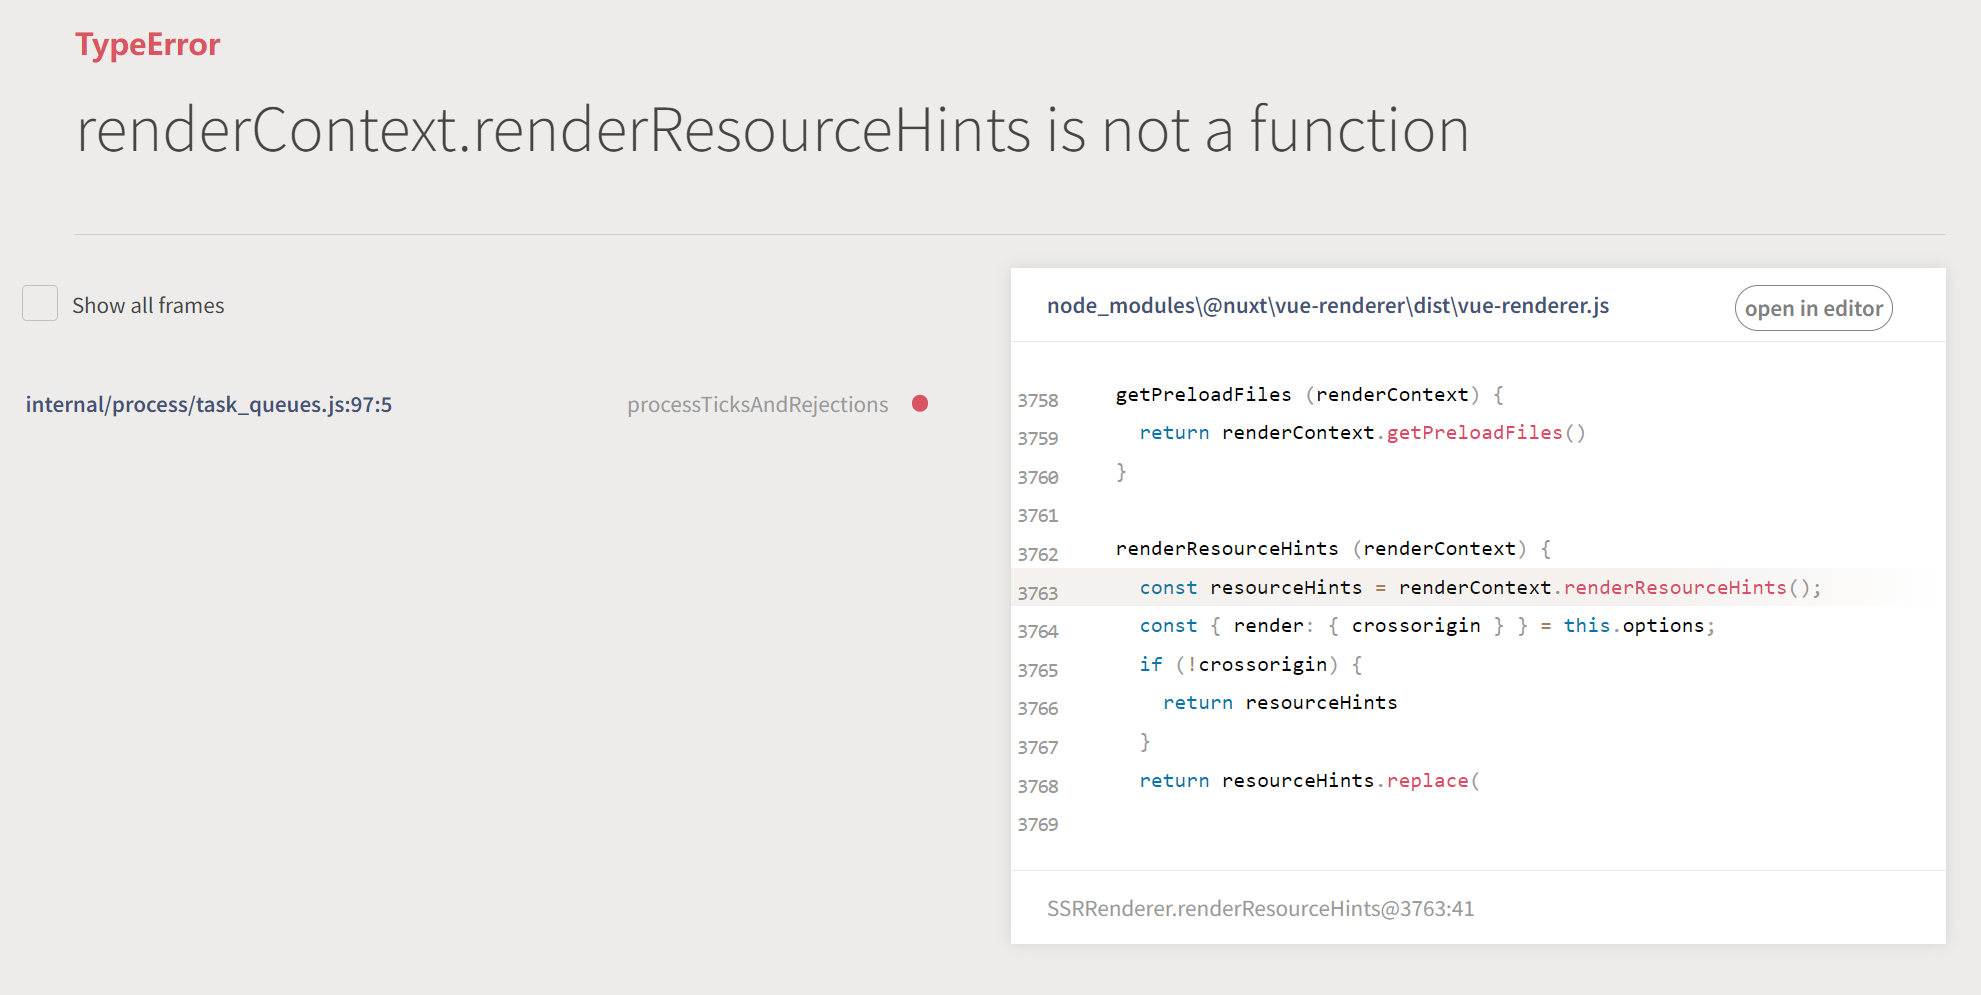Click the processTicksAndRejections function name
This screenshot has width=1981, height=995.
[757, 404]
